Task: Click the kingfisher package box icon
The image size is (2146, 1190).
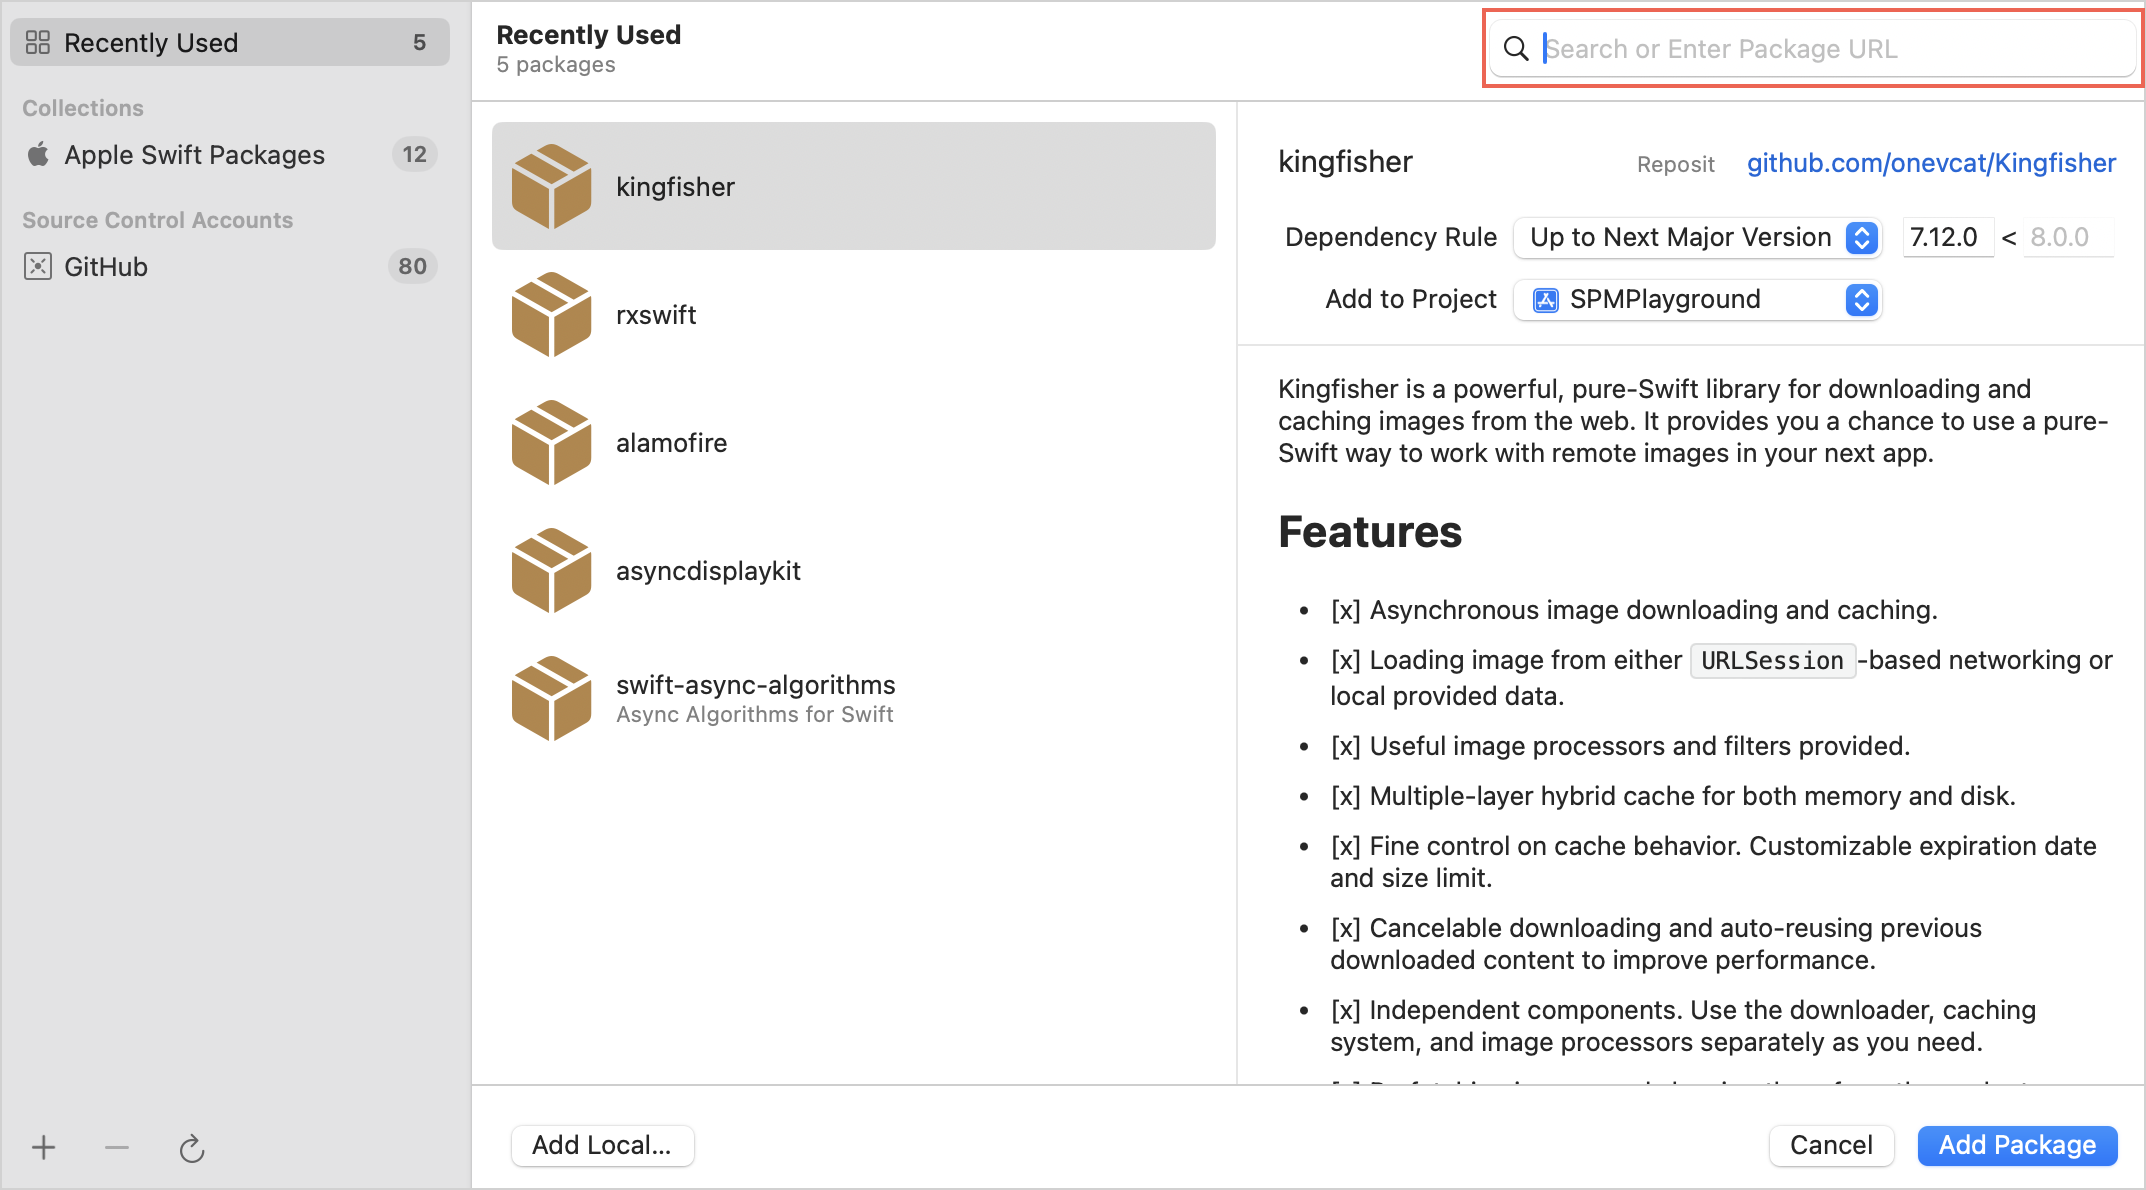Action: coord(551,185)
